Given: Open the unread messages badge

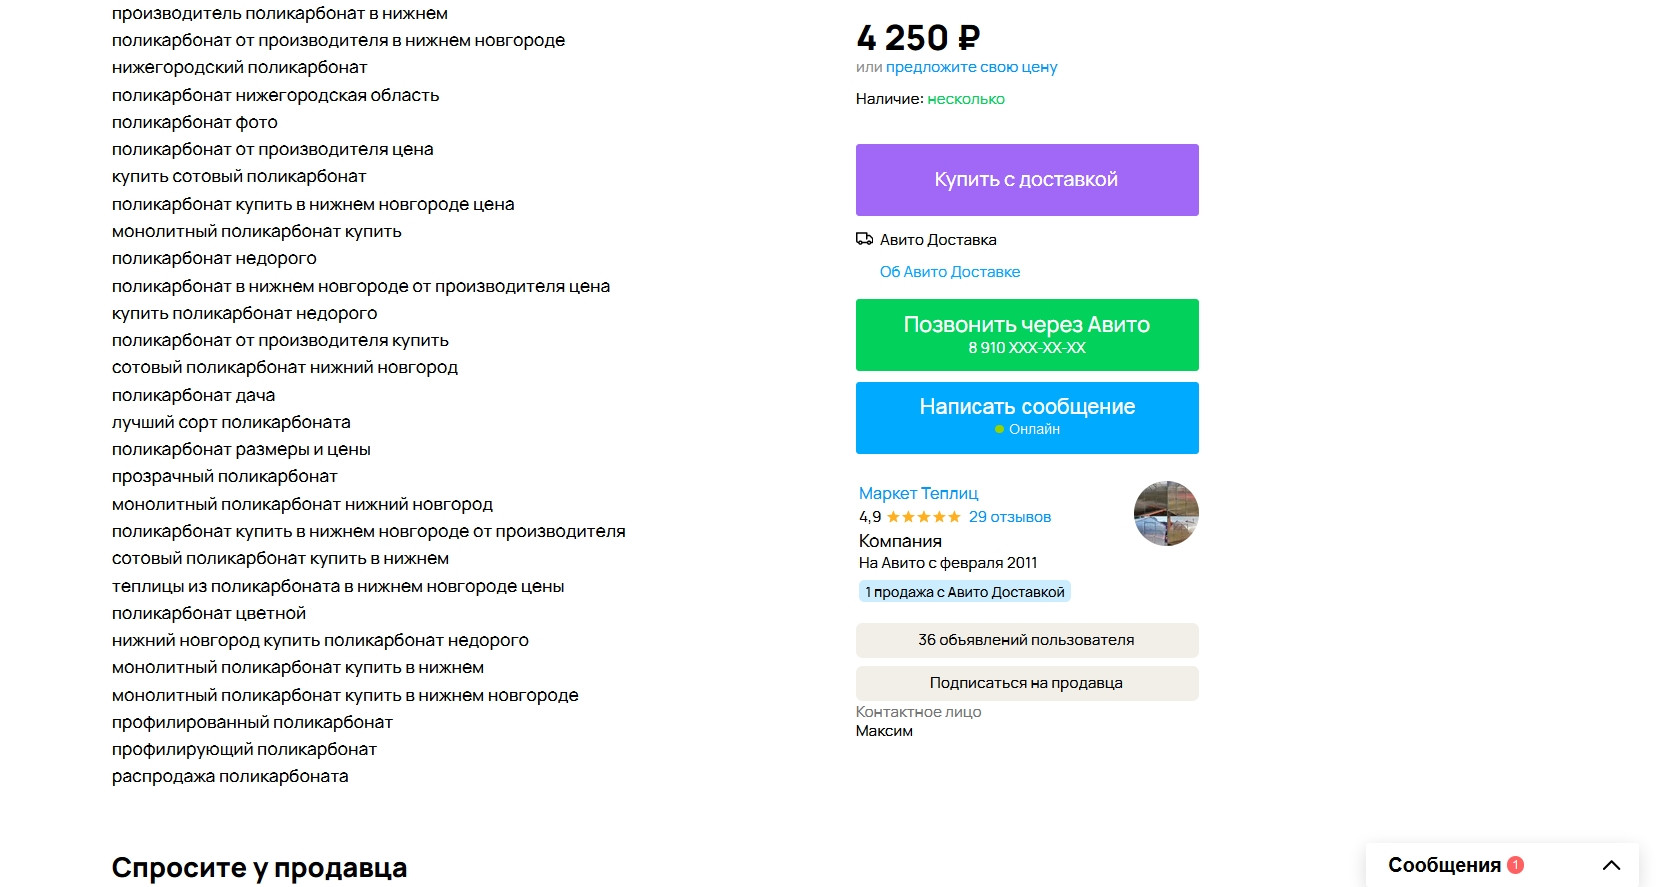Looking at the screenshot, I should (x=1516, y=865).
